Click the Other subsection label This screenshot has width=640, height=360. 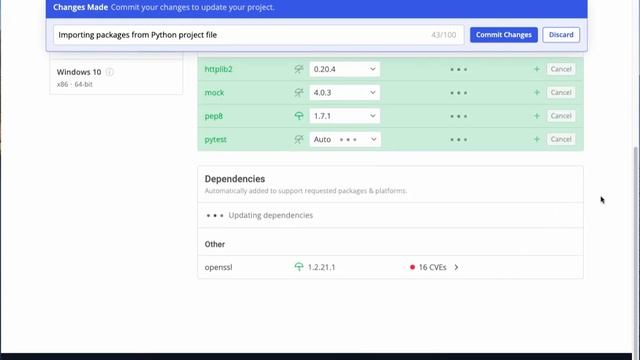(x=215, y=244)
